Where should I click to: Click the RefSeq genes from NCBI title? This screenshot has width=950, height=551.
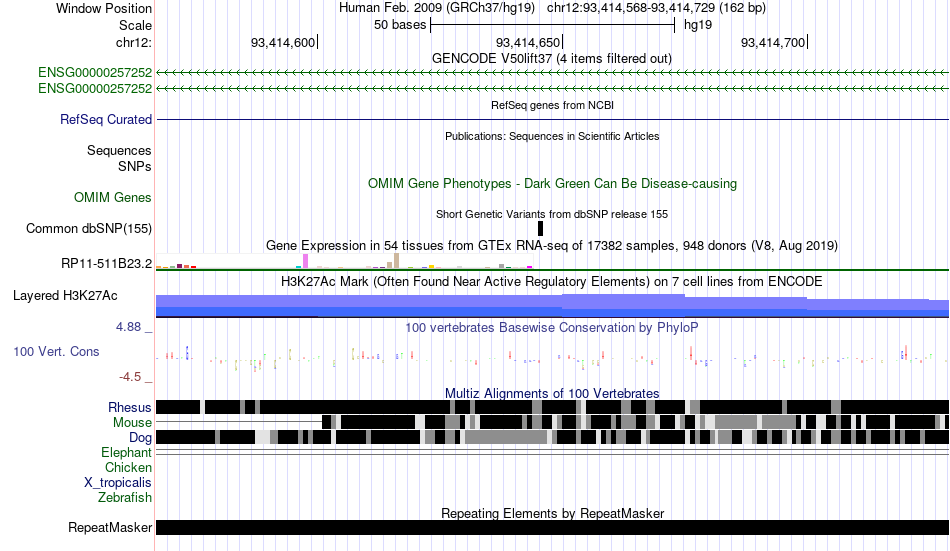click(x=552, y=105)
